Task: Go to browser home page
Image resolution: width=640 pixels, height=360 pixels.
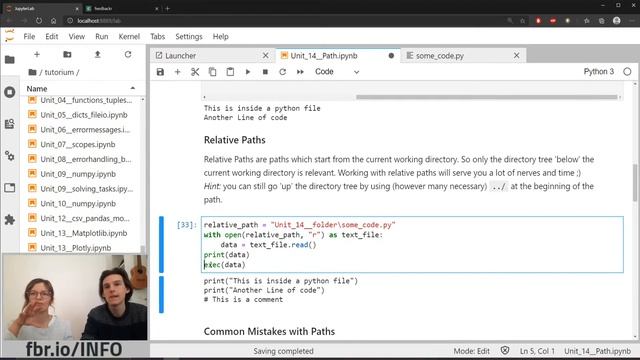Action: [53, 20]
